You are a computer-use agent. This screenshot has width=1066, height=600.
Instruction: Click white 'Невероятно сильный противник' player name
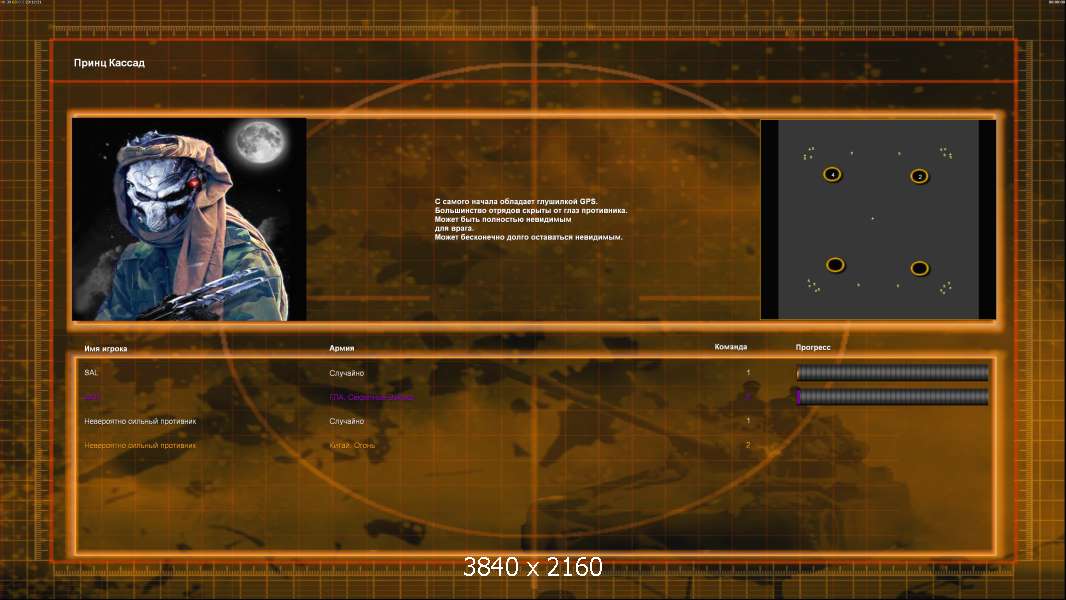140,421
